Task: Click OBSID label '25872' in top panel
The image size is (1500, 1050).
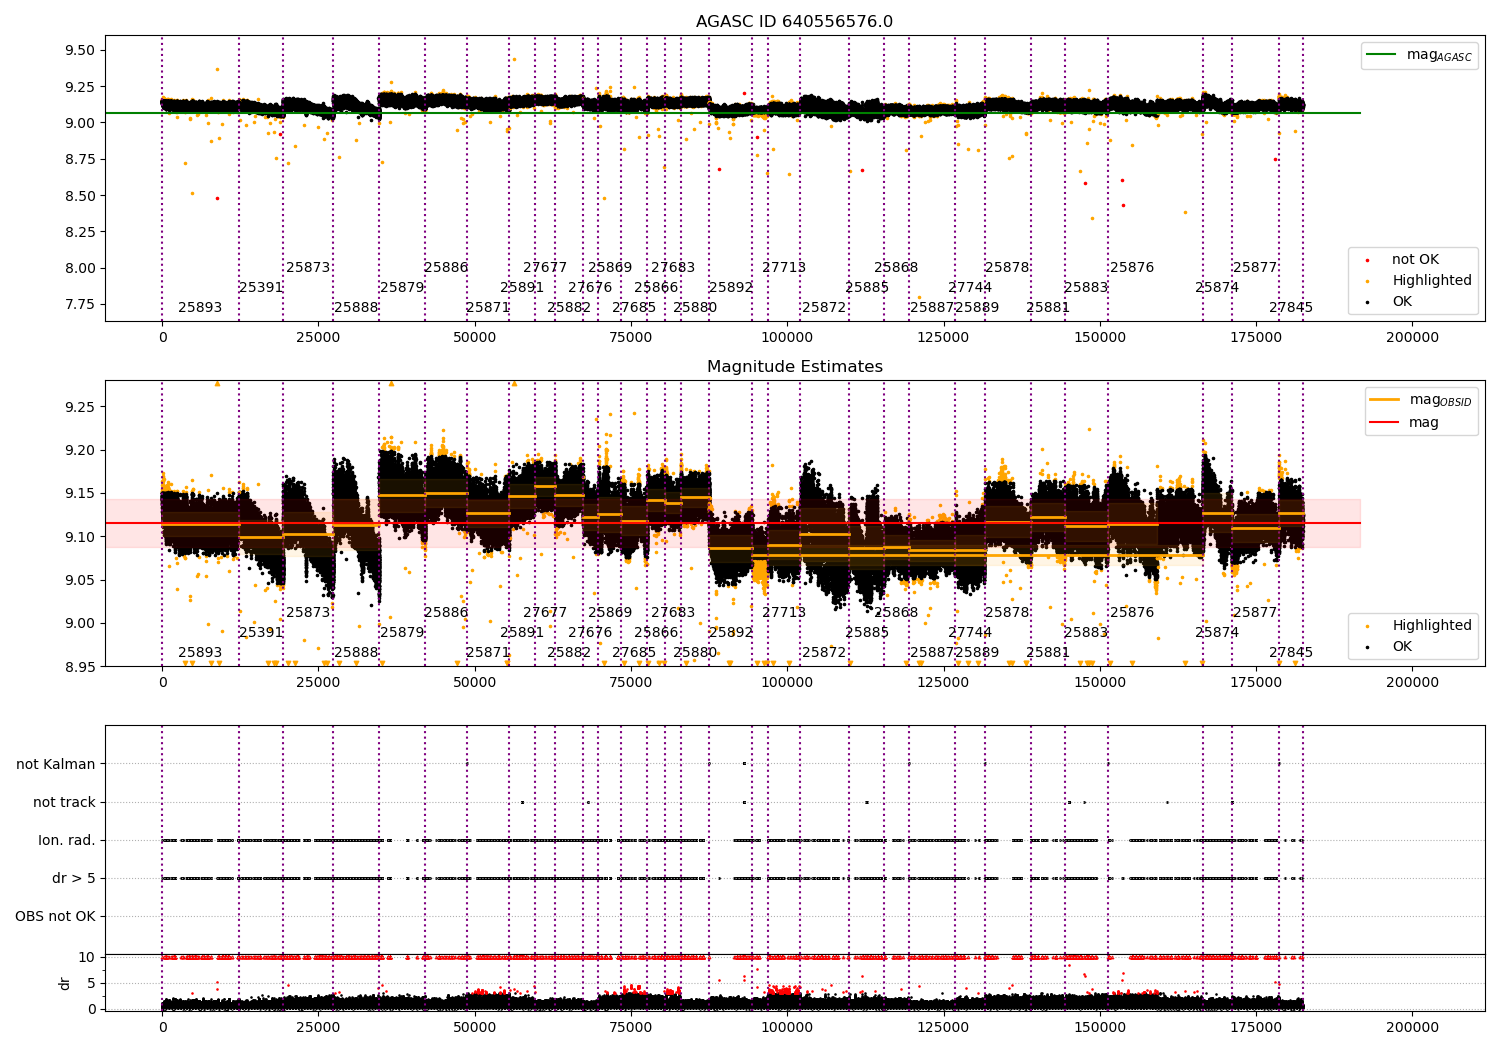Action: coord(824,308)
